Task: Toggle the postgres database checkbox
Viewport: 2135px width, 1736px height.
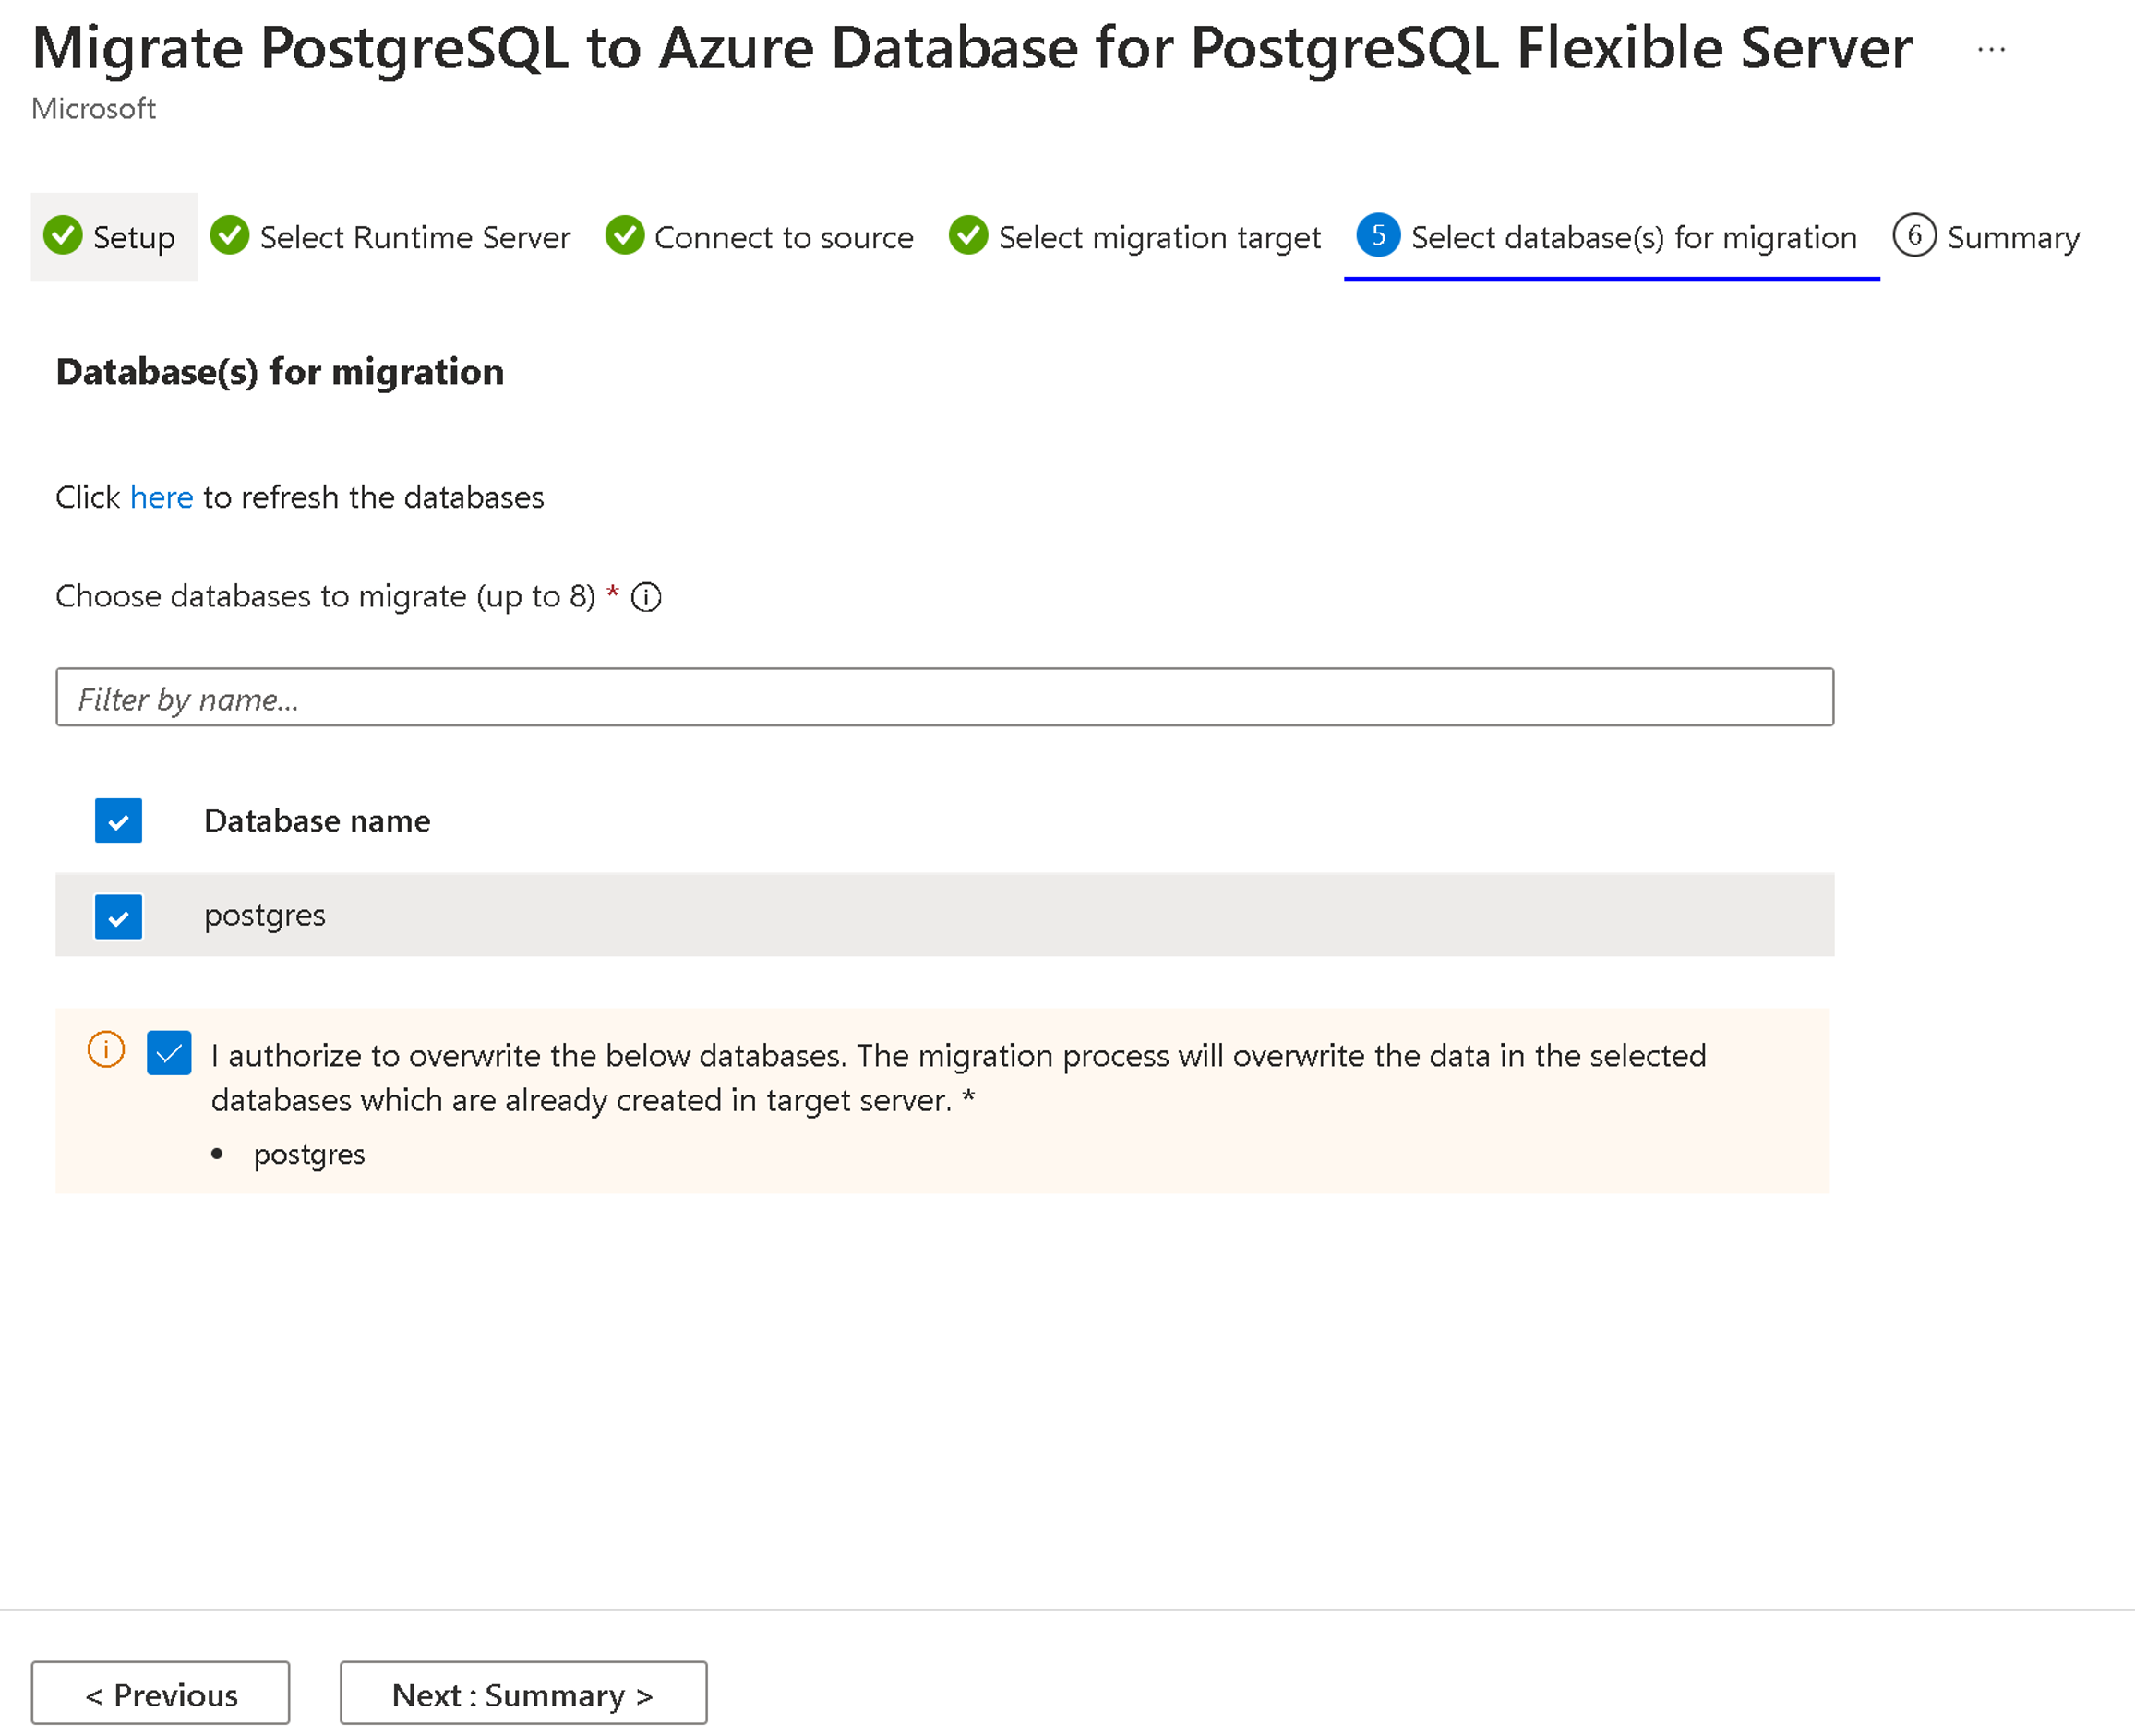Action: (x=121, y=914)
